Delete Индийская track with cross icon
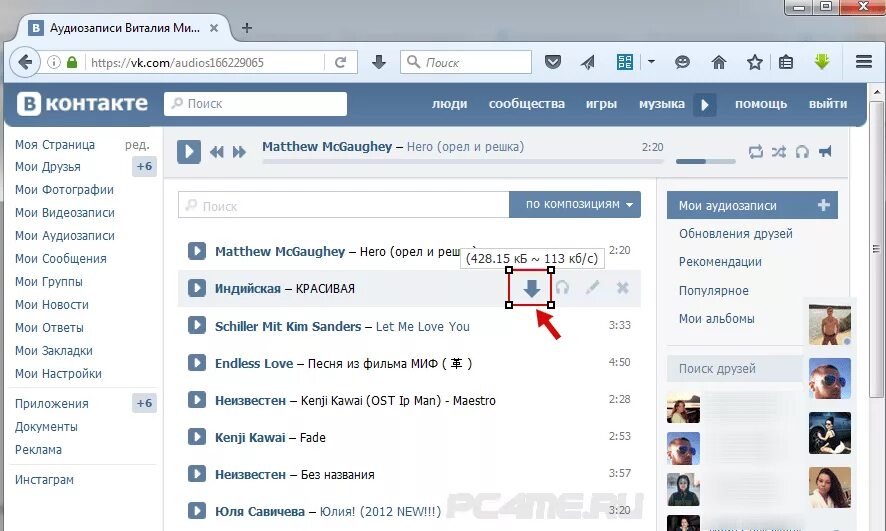Screen dimensions: 886x531 click(x=623, y=288)
